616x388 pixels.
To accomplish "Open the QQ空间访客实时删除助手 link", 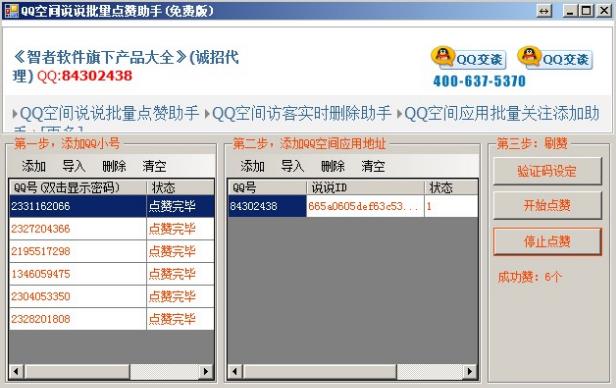I will [301, 113].
